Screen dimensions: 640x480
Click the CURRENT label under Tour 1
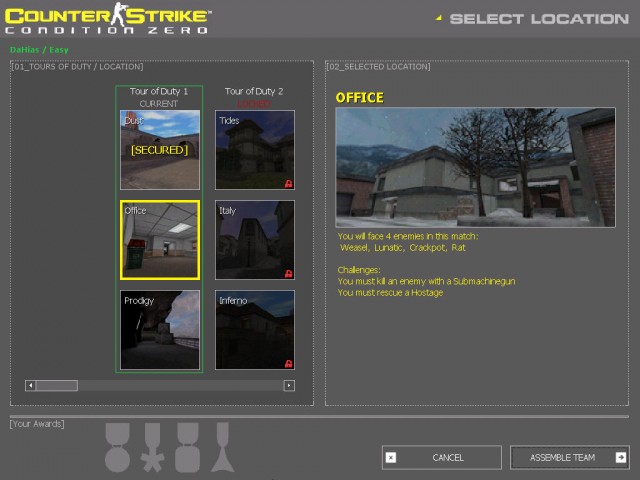click(x=159, y=104)
